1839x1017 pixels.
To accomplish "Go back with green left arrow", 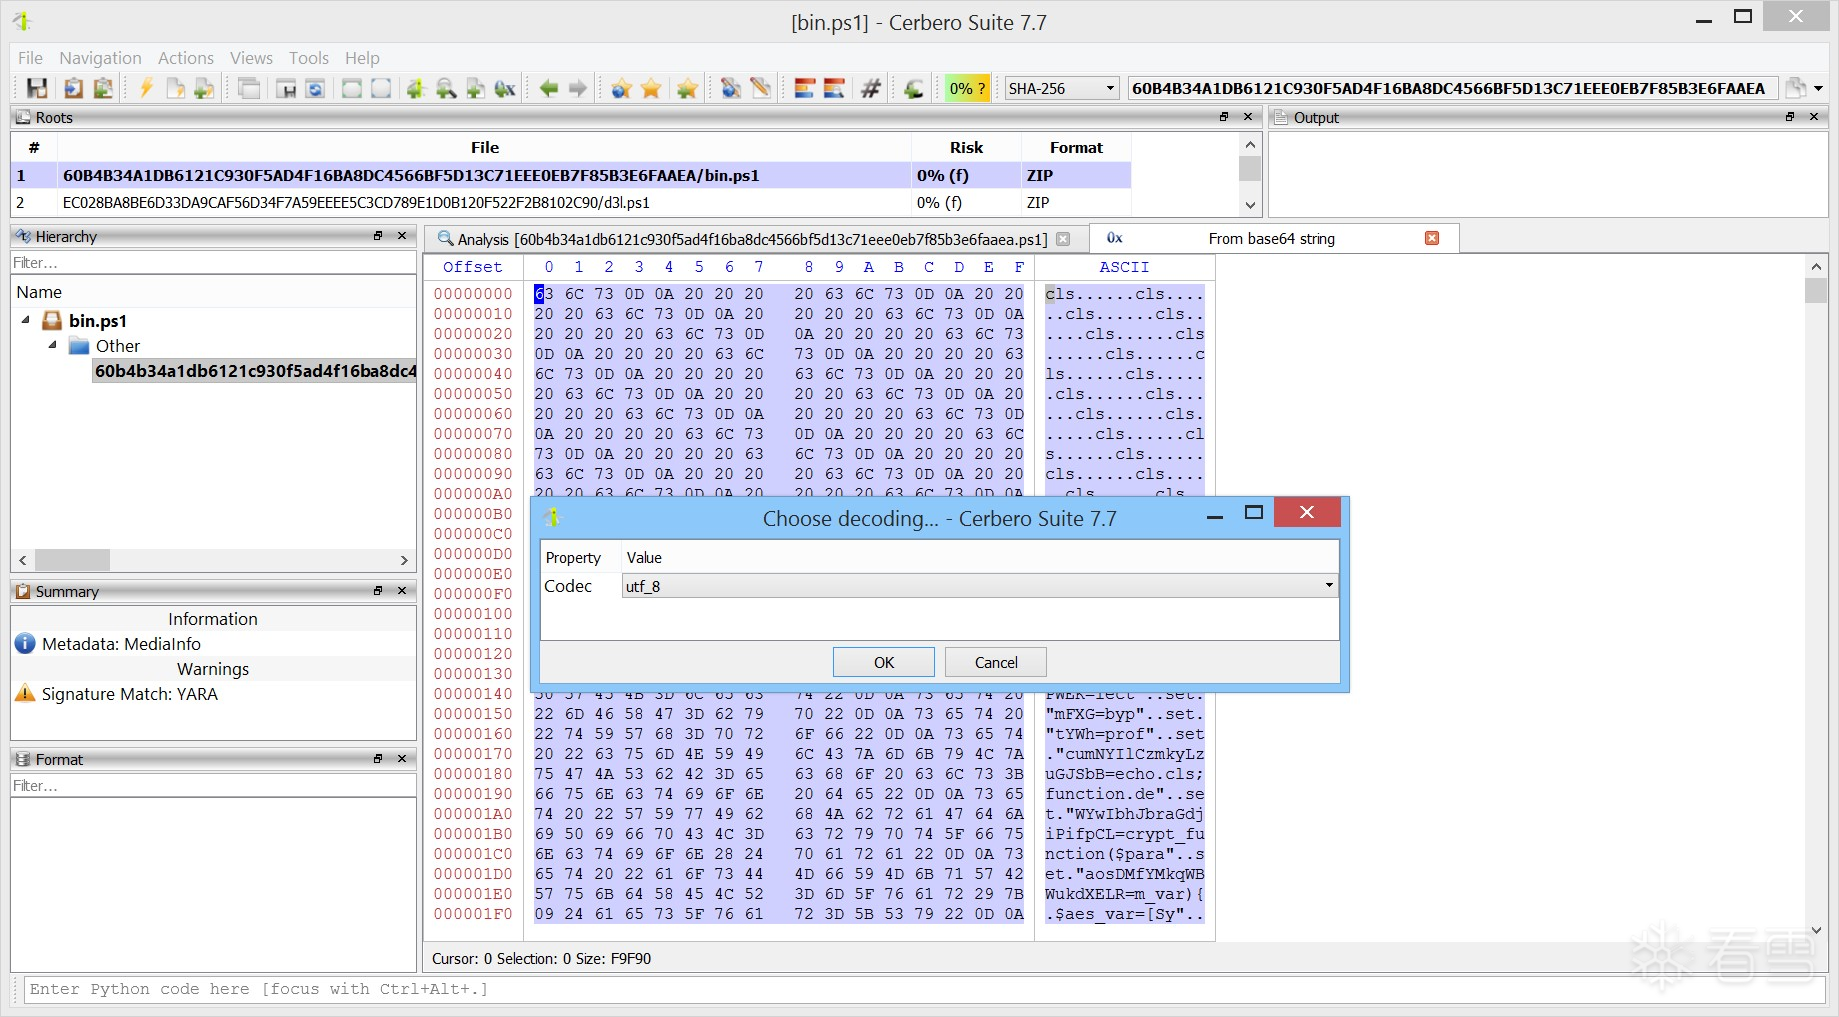I will point(549,88).
